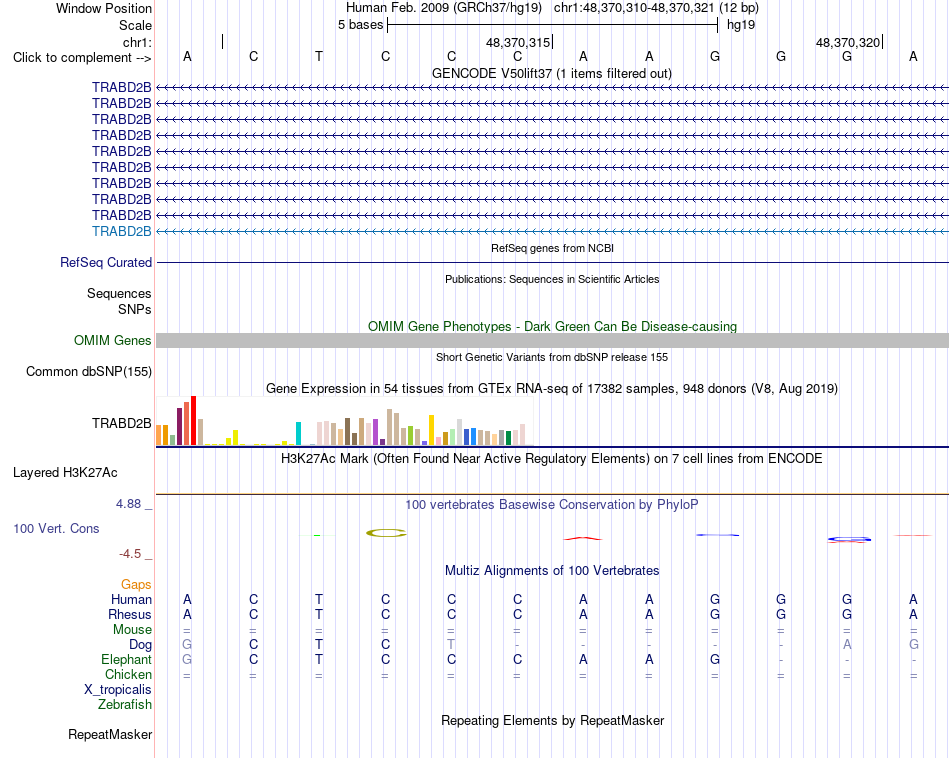Click the Dog alignment row label

(140, 645)
